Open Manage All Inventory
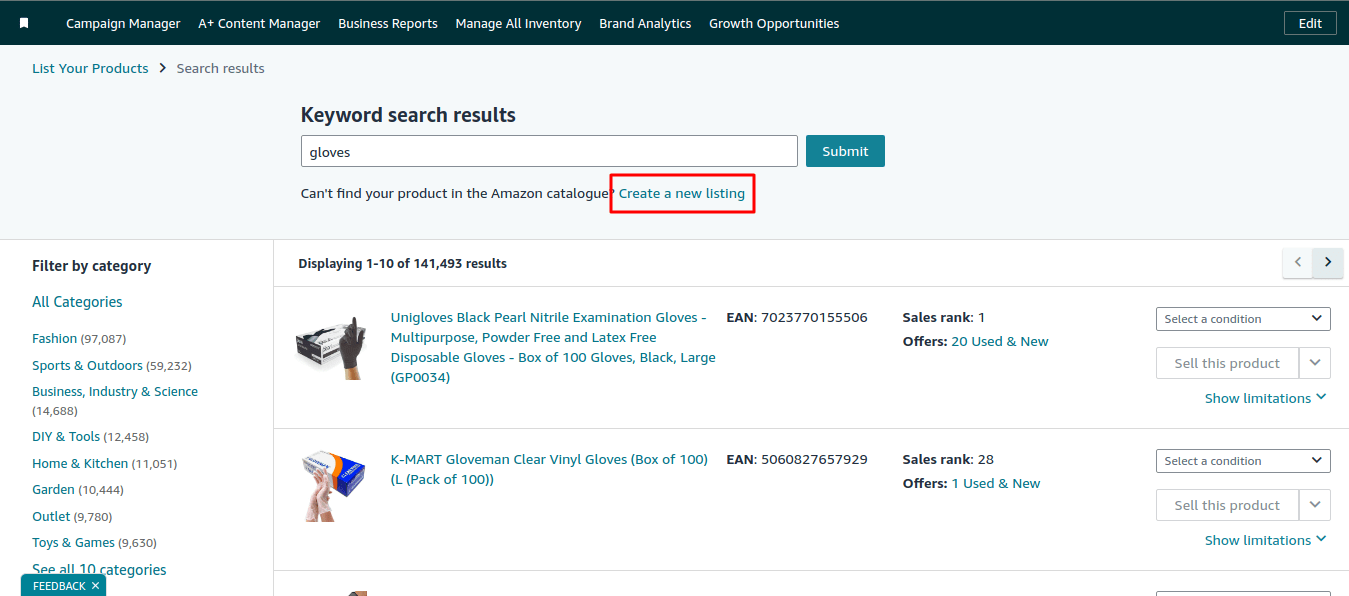Viewport: 1349px width, 596px height. tap(518, 23)
